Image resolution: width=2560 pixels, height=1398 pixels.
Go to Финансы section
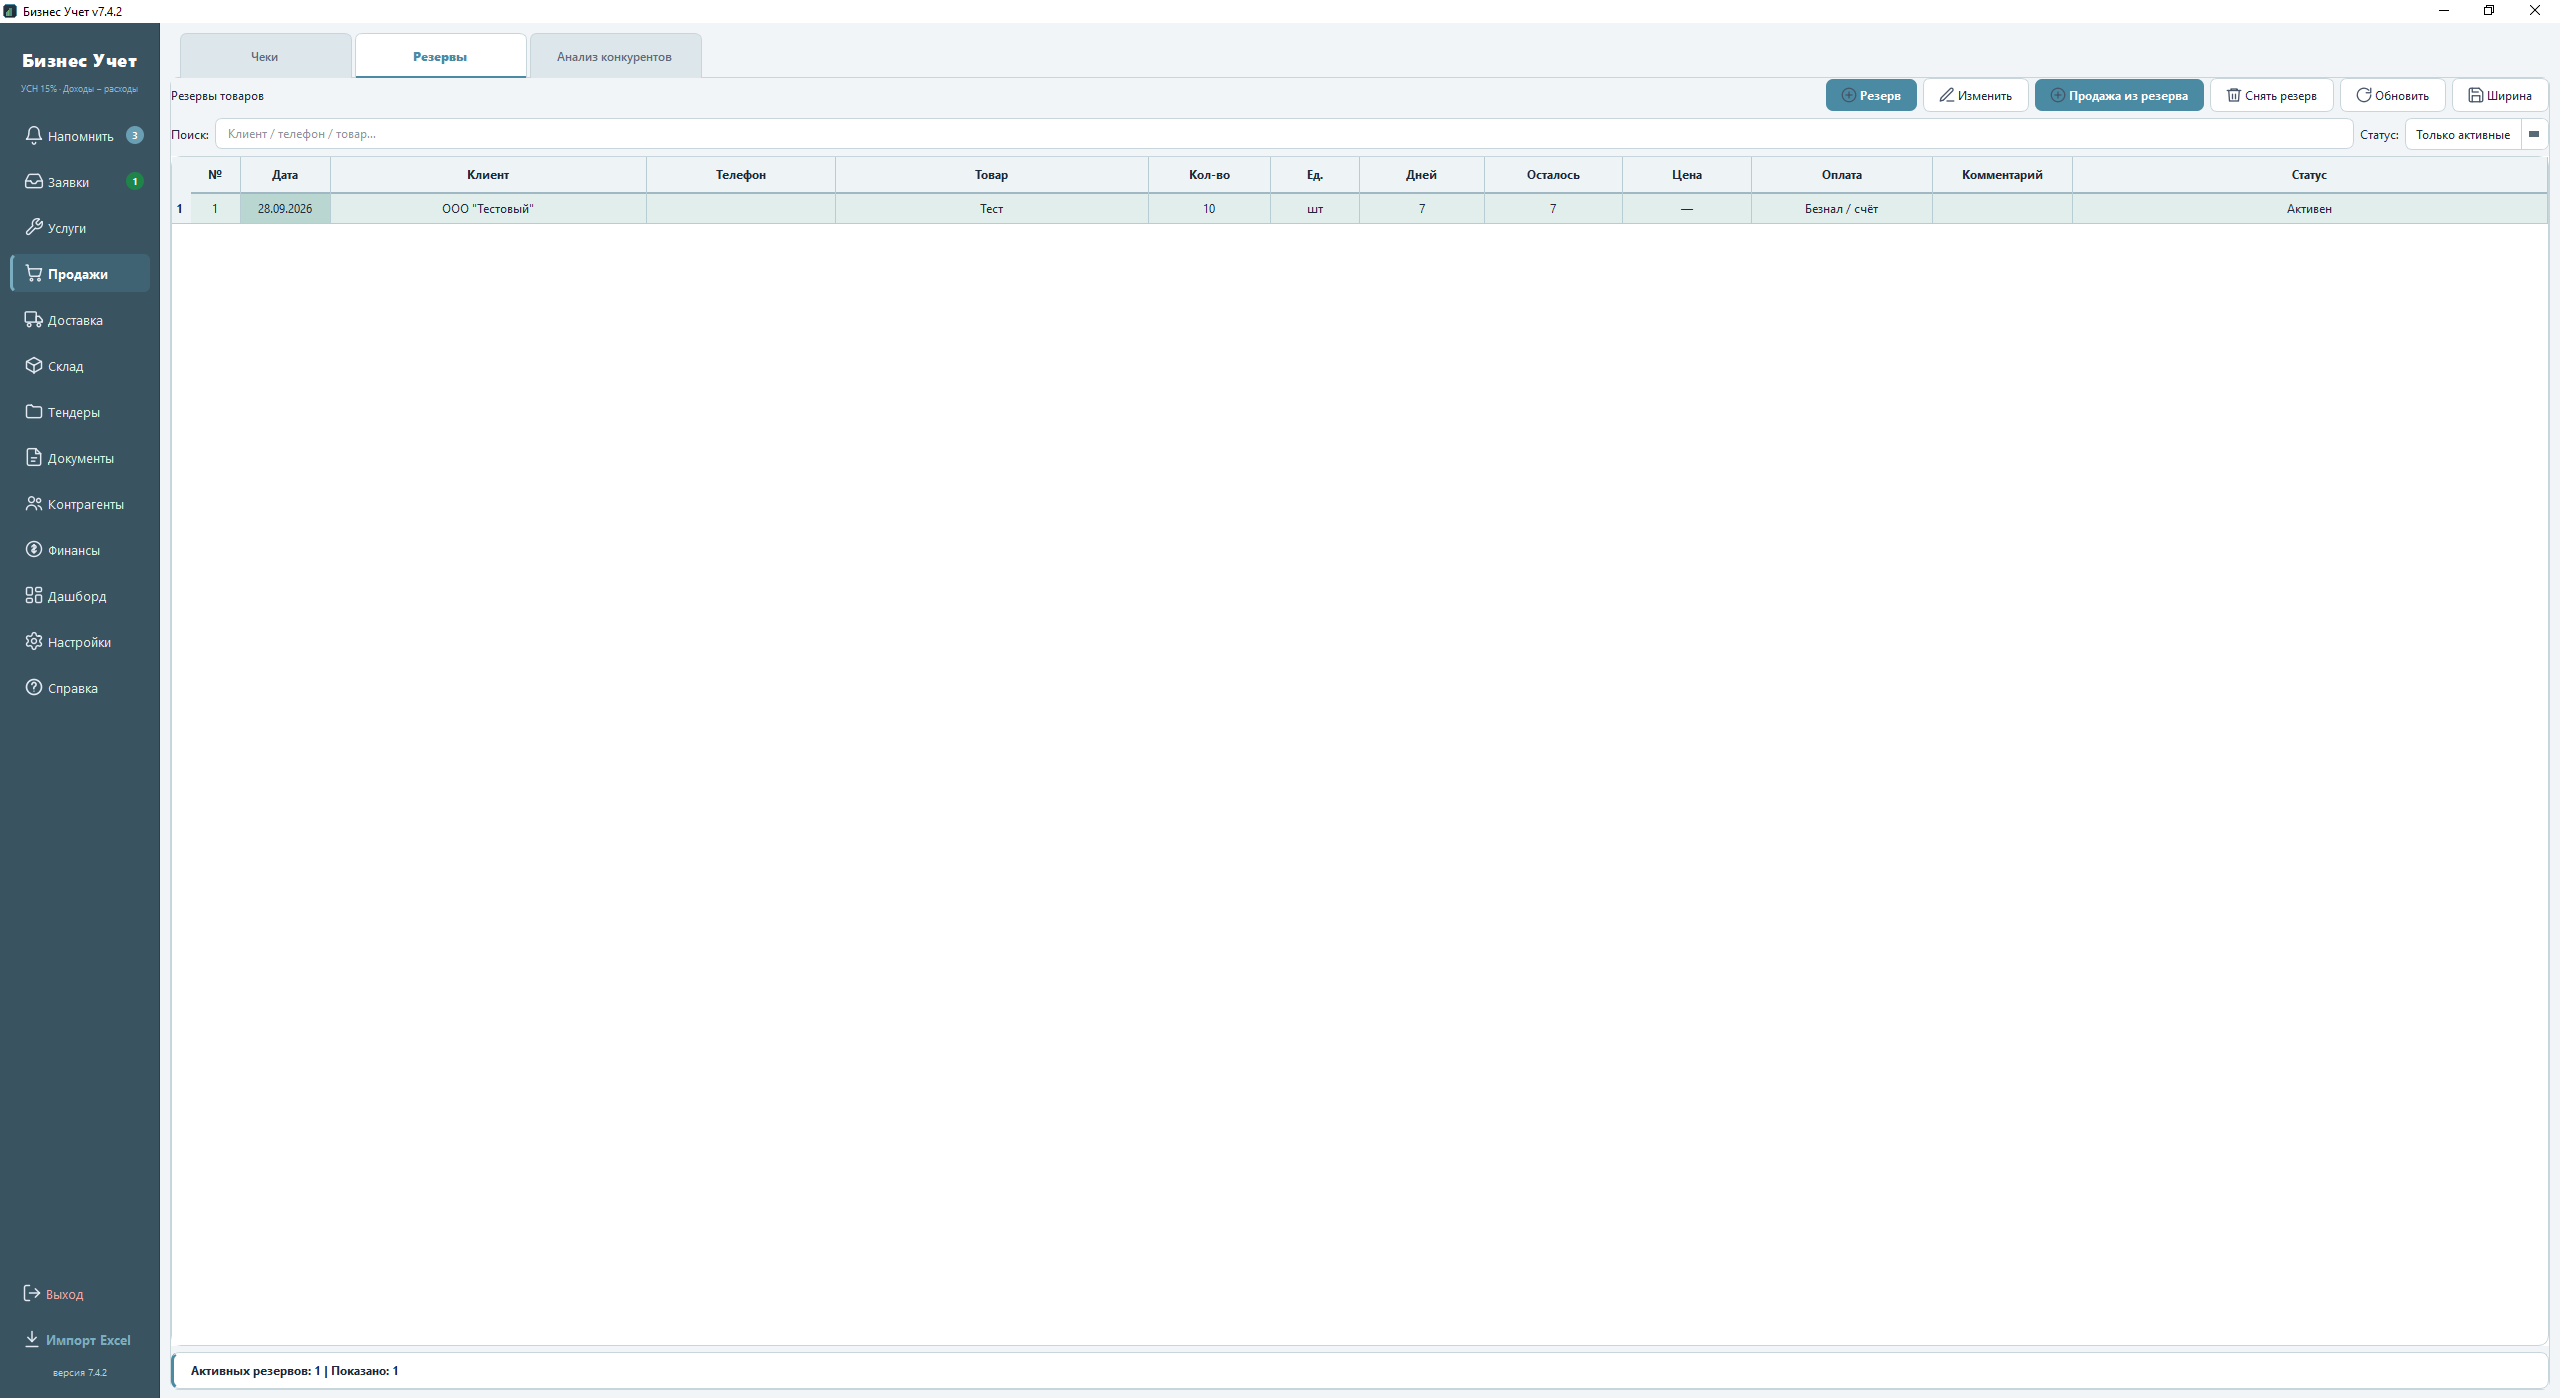pyautogui.click(x=80, y=550)
